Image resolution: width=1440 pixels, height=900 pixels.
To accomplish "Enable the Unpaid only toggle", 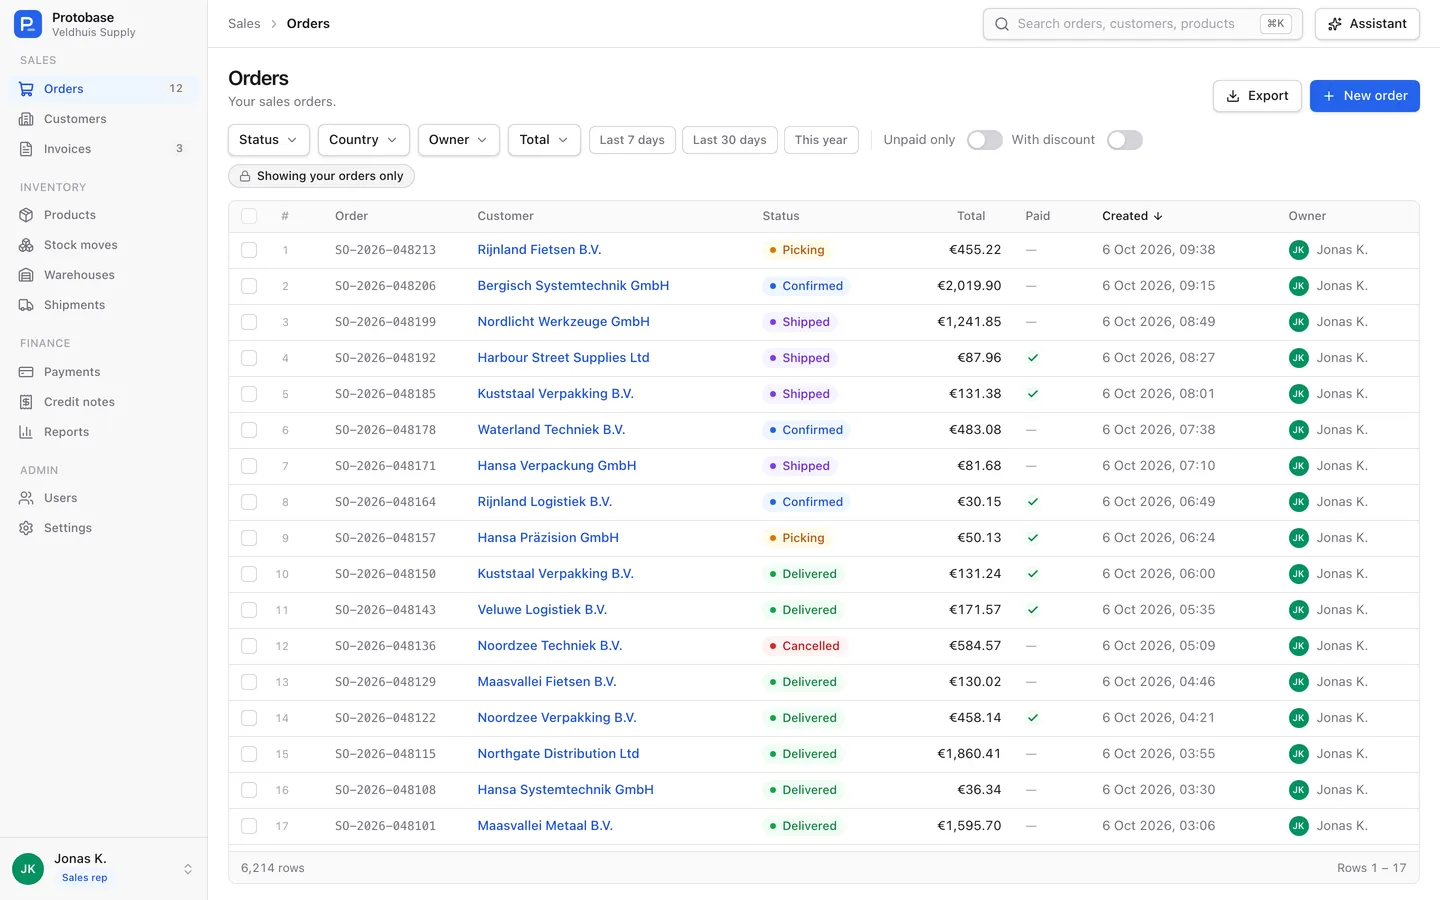I will pos(984,140).
